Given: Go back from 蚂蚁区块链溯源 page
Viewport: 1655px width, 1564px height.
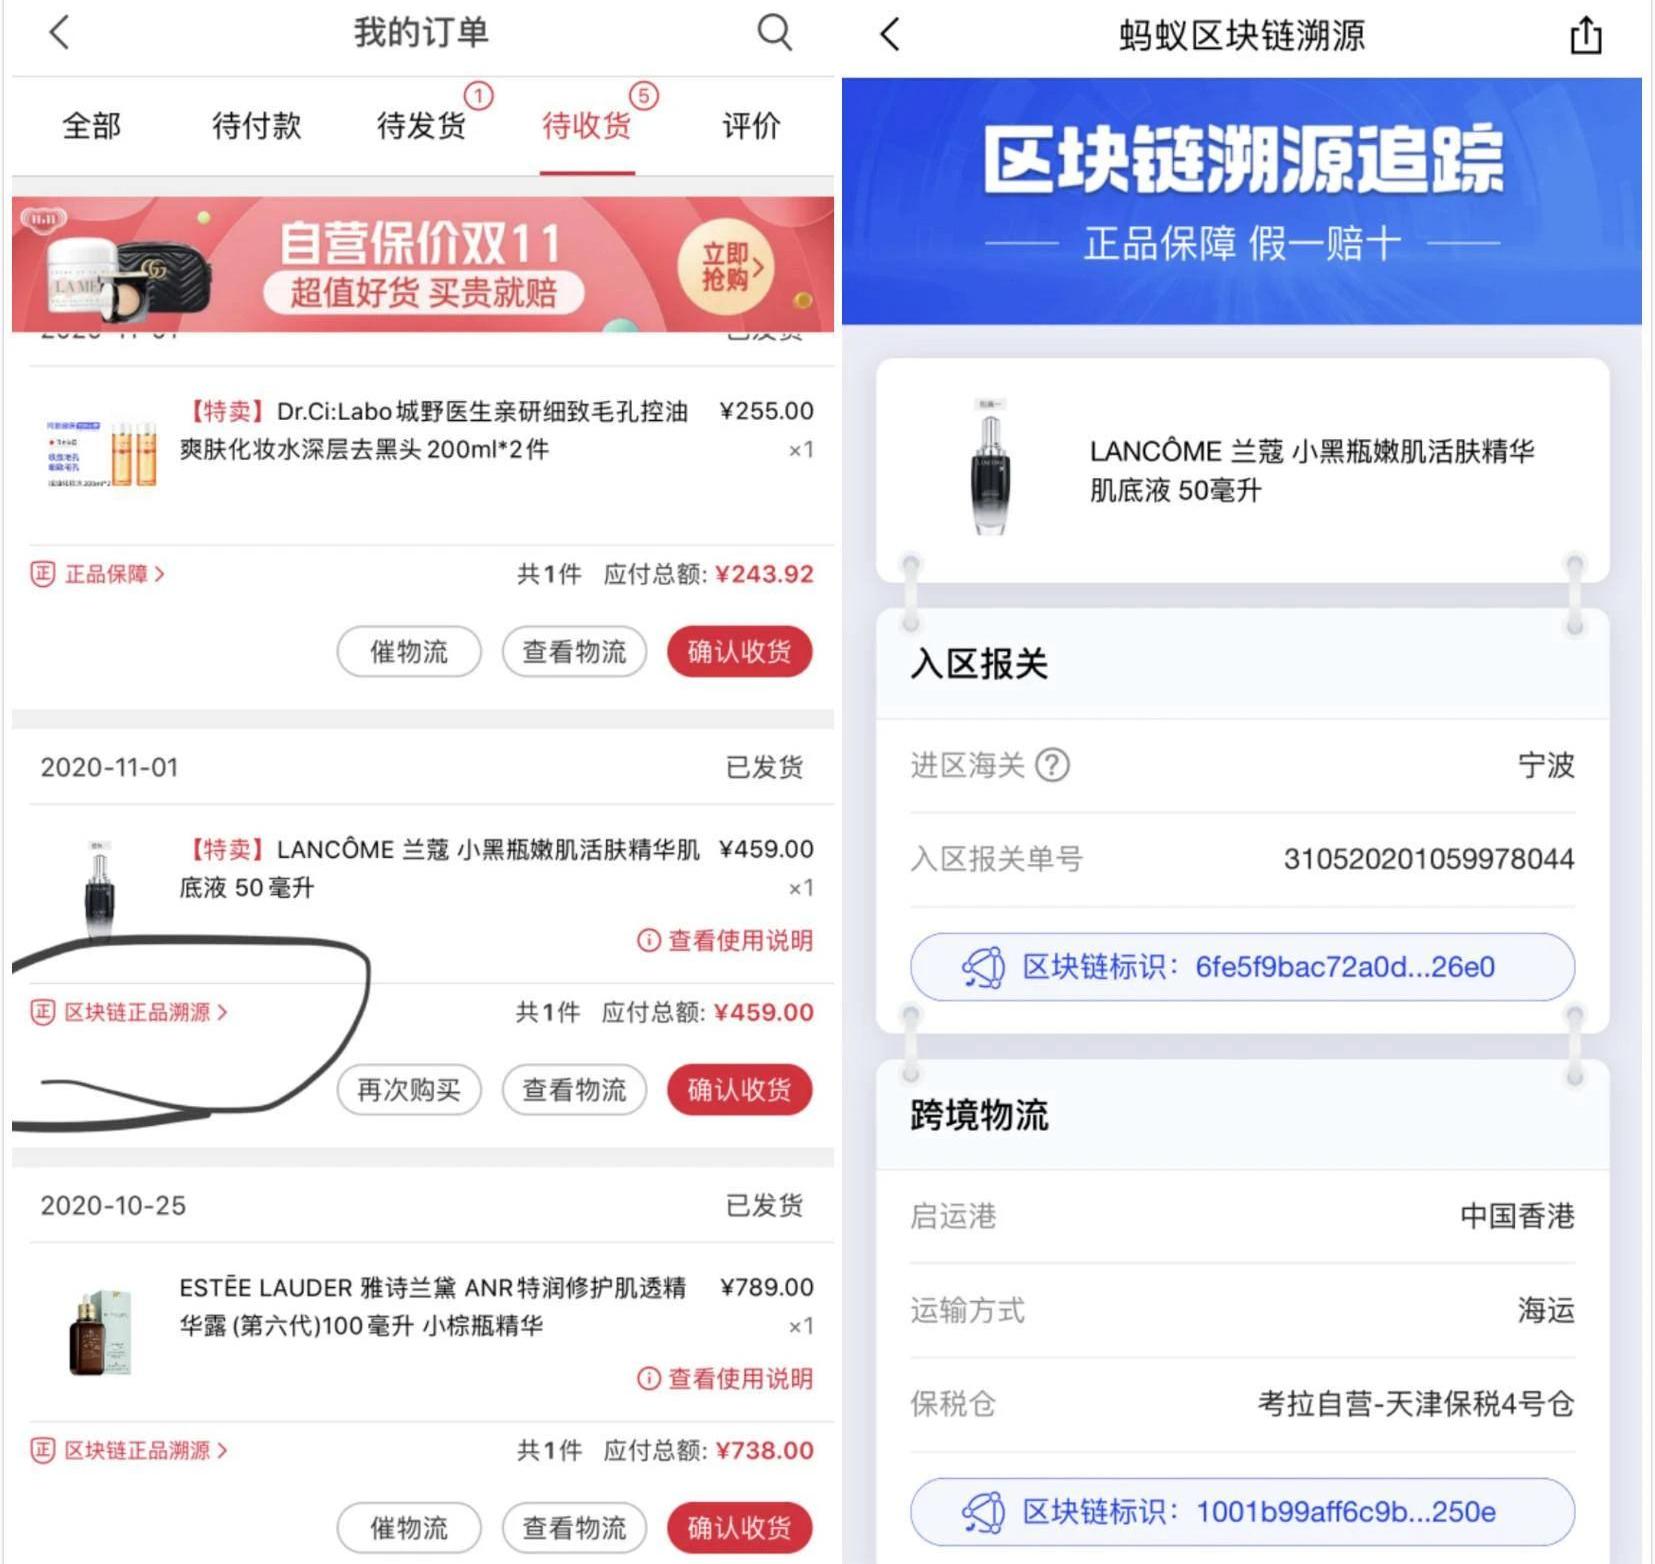Looking at the screenshot, I should click(889, 35).
